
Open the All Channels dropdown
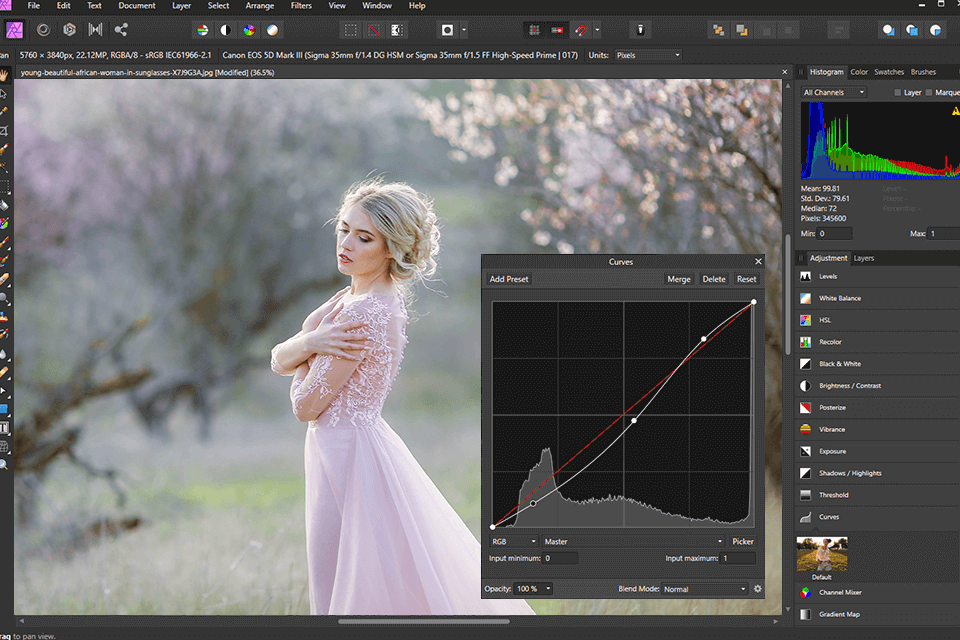[834, 93]
